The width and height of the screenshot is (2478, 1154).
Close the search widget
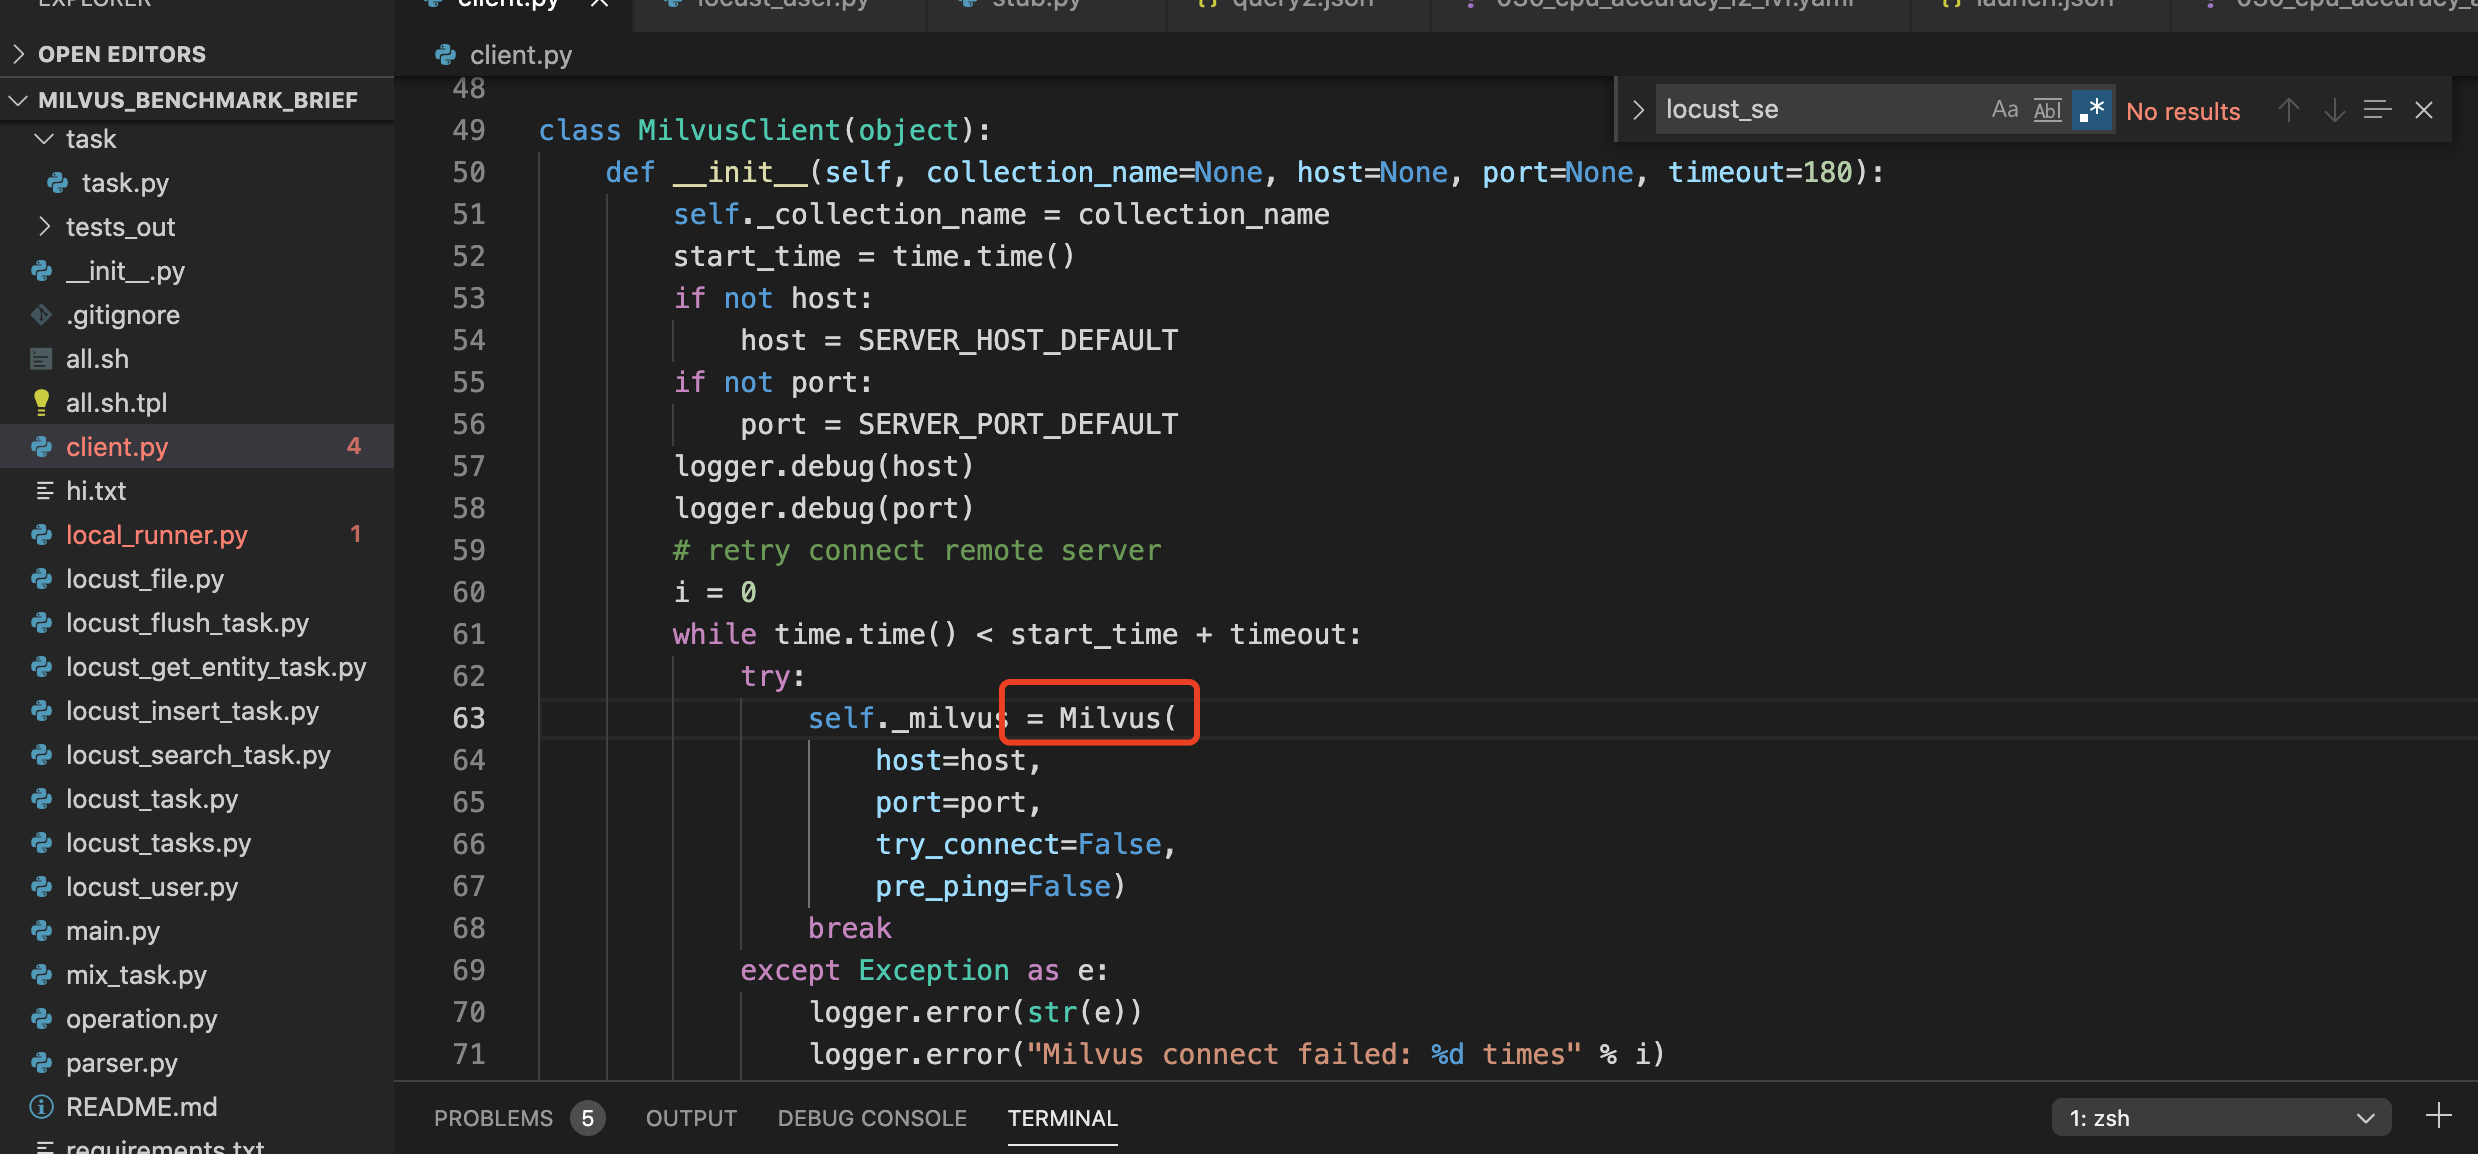coord(2424,110)
